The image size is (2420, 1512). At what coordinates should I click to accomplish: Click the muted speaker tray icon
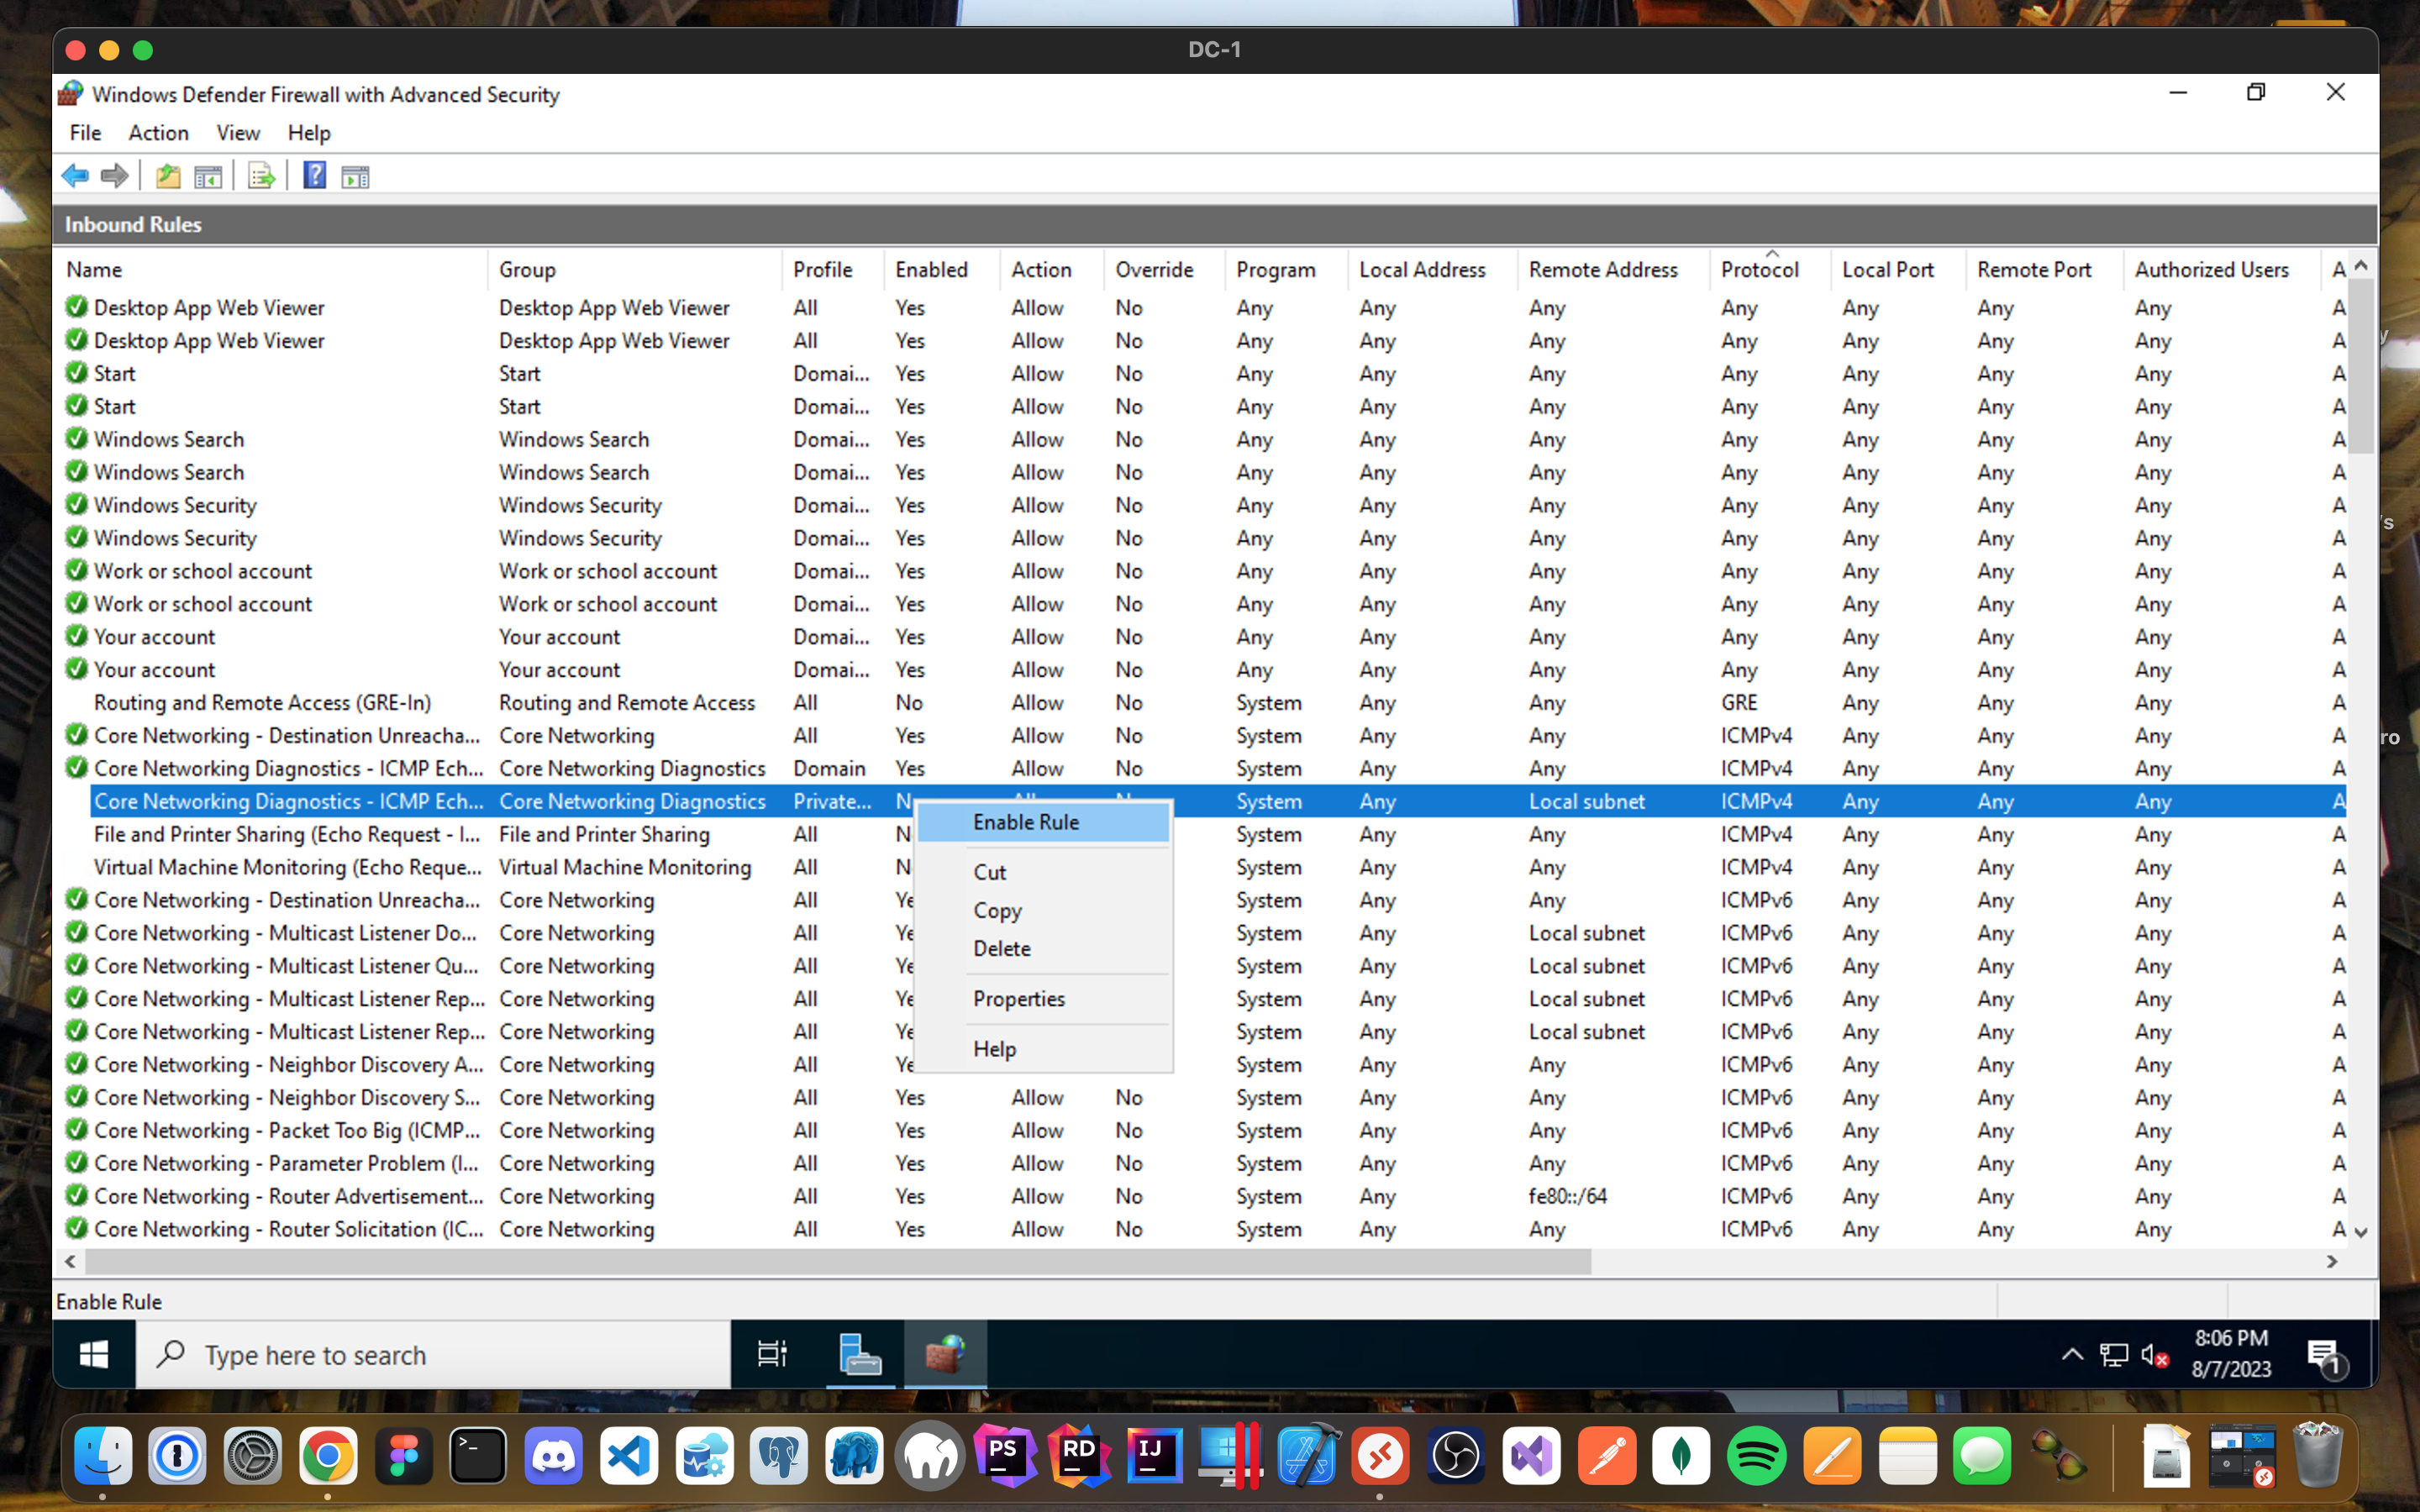[x=2154, y=1355]
